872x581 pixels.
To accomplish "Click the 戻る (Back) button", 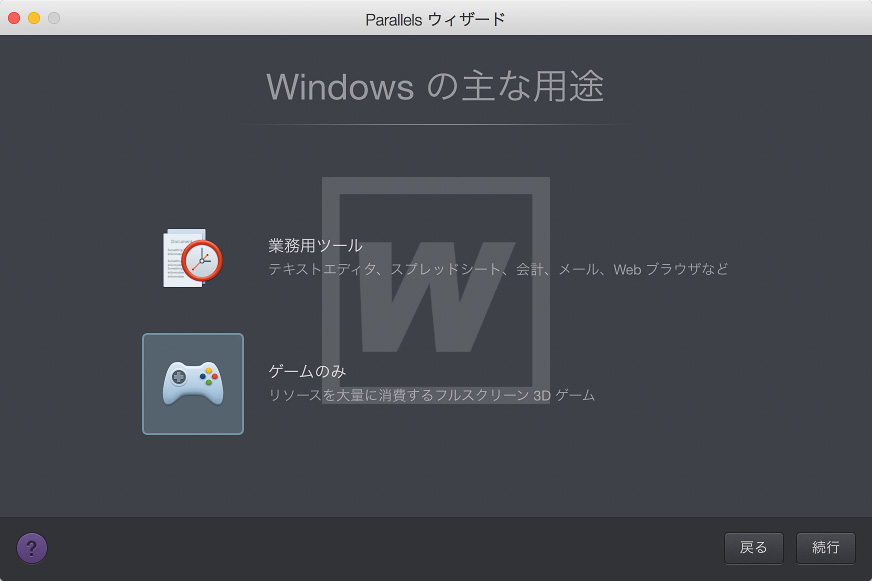I will point(754,548).
